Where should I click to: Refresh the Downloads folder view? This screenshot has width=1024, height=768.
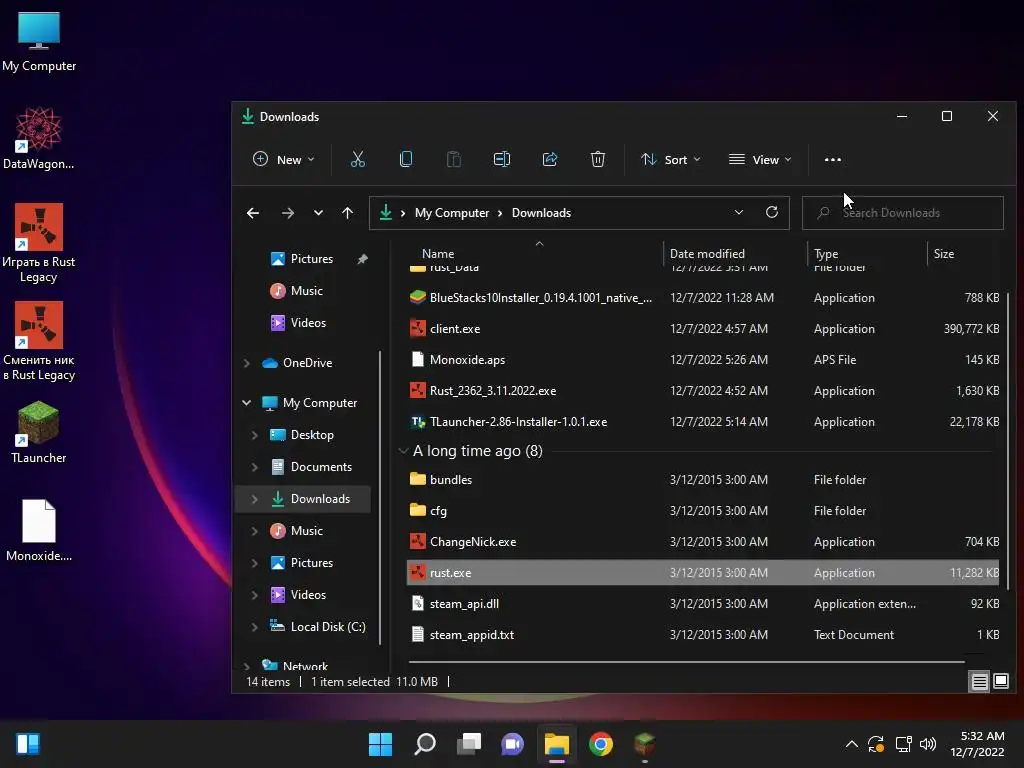coord(772,212)
